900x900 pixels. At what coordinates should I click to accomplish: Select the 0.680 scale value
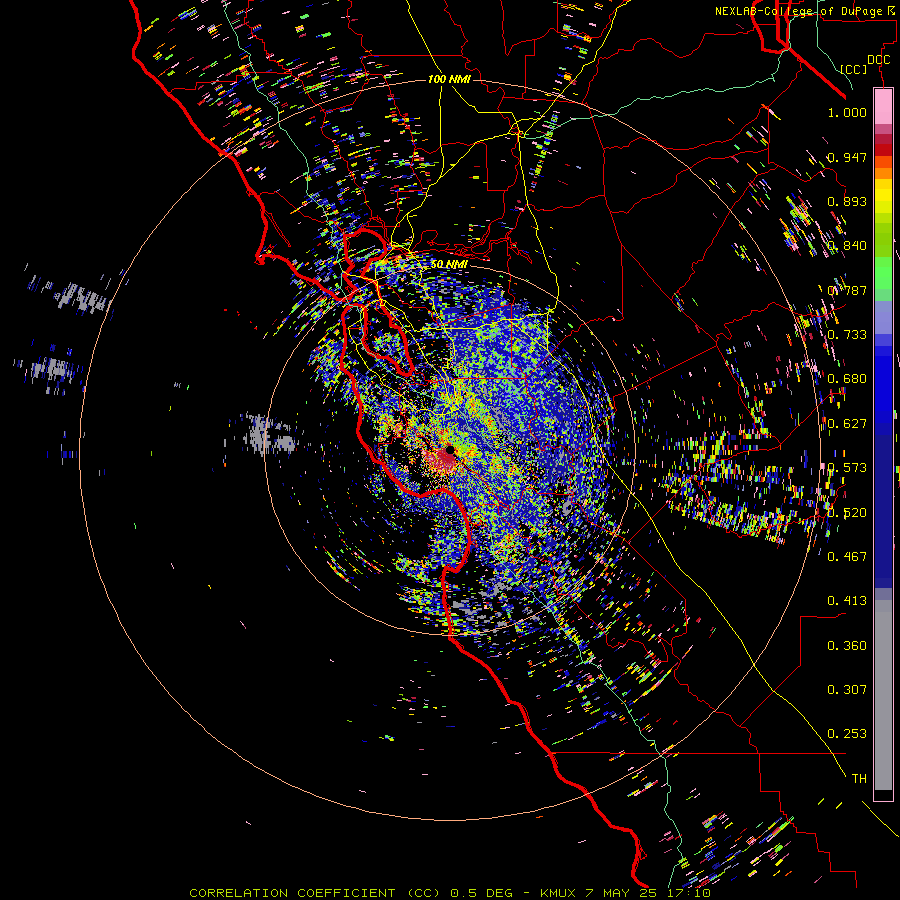coord(847,379)
